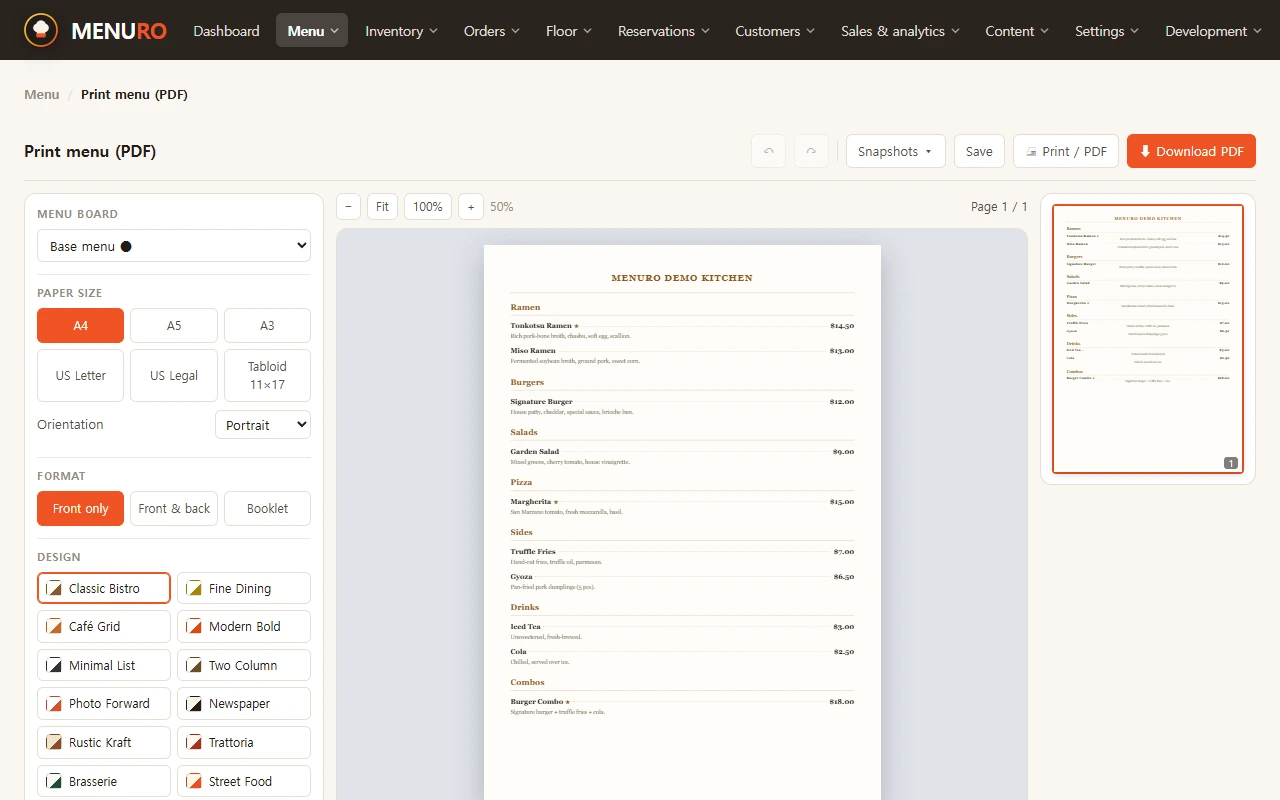Expand the Inventory nav menu
This screenshot has width=1280, height=800.
point(401,31)
